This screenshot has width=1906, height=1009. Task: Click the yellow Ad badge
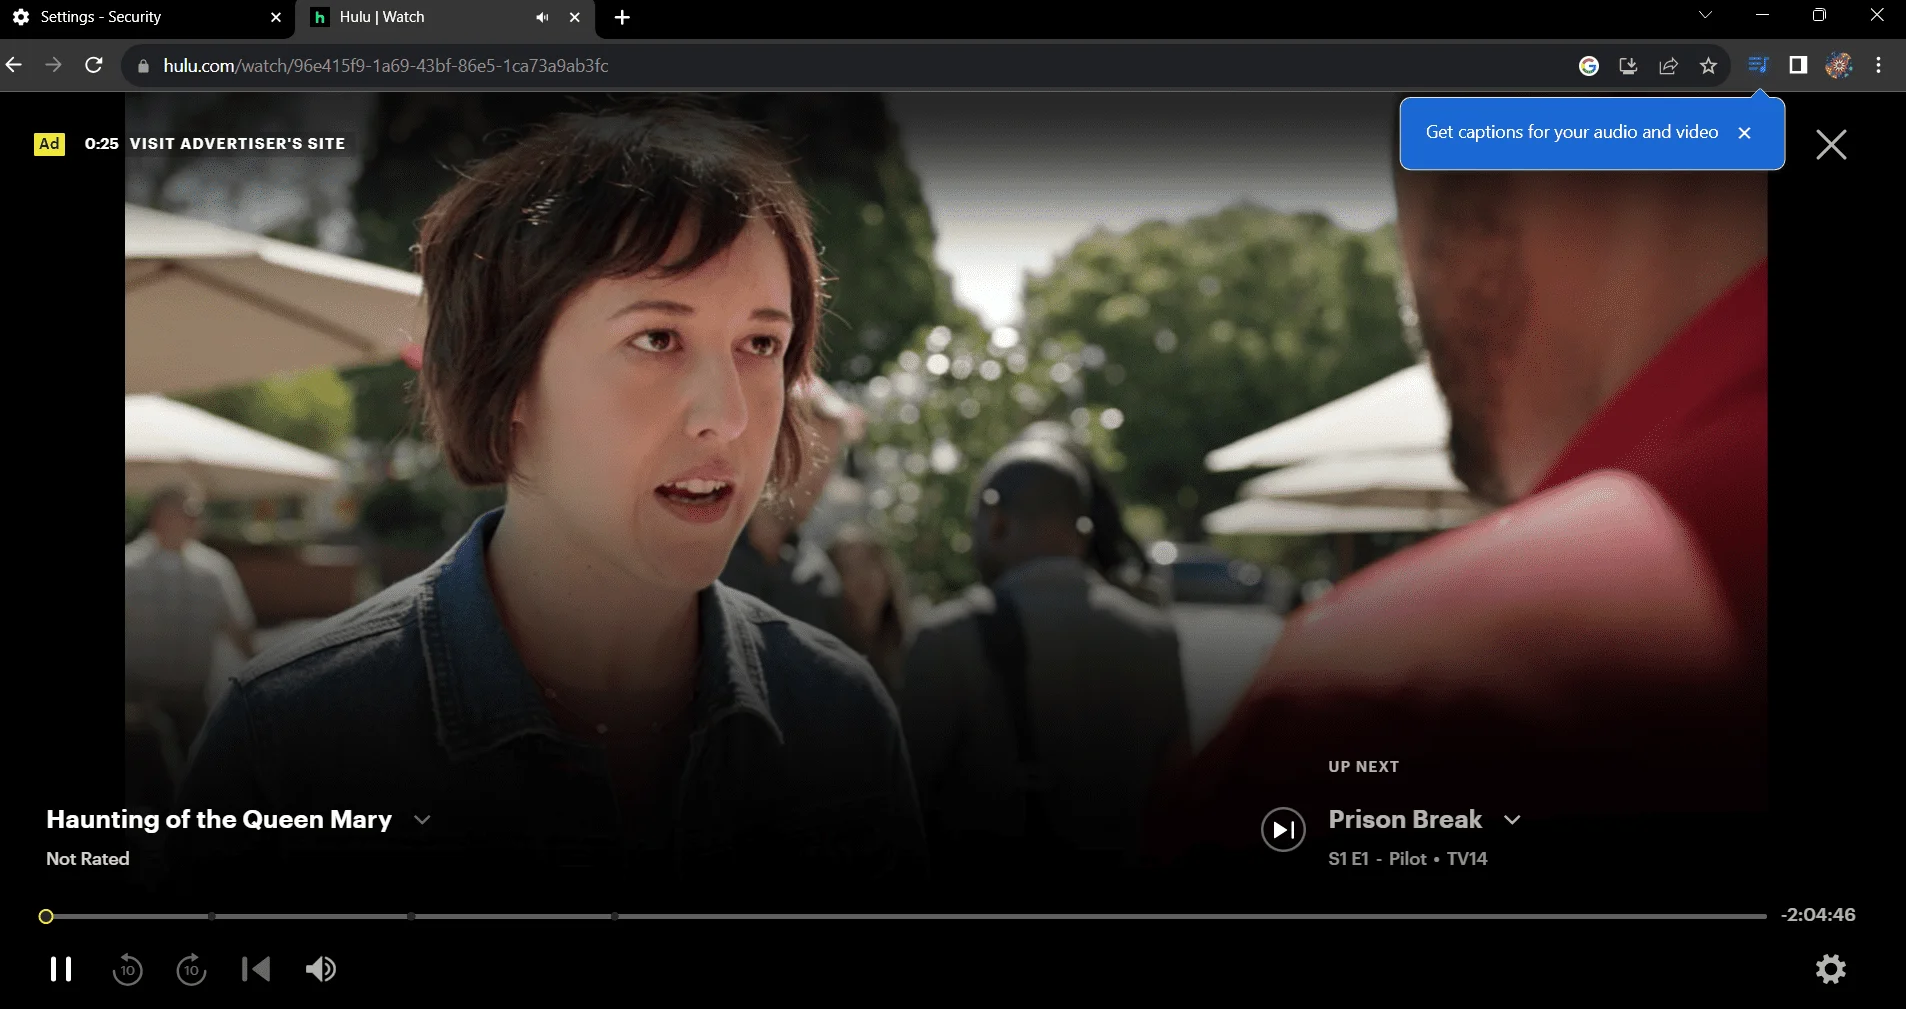click(49, 144)
